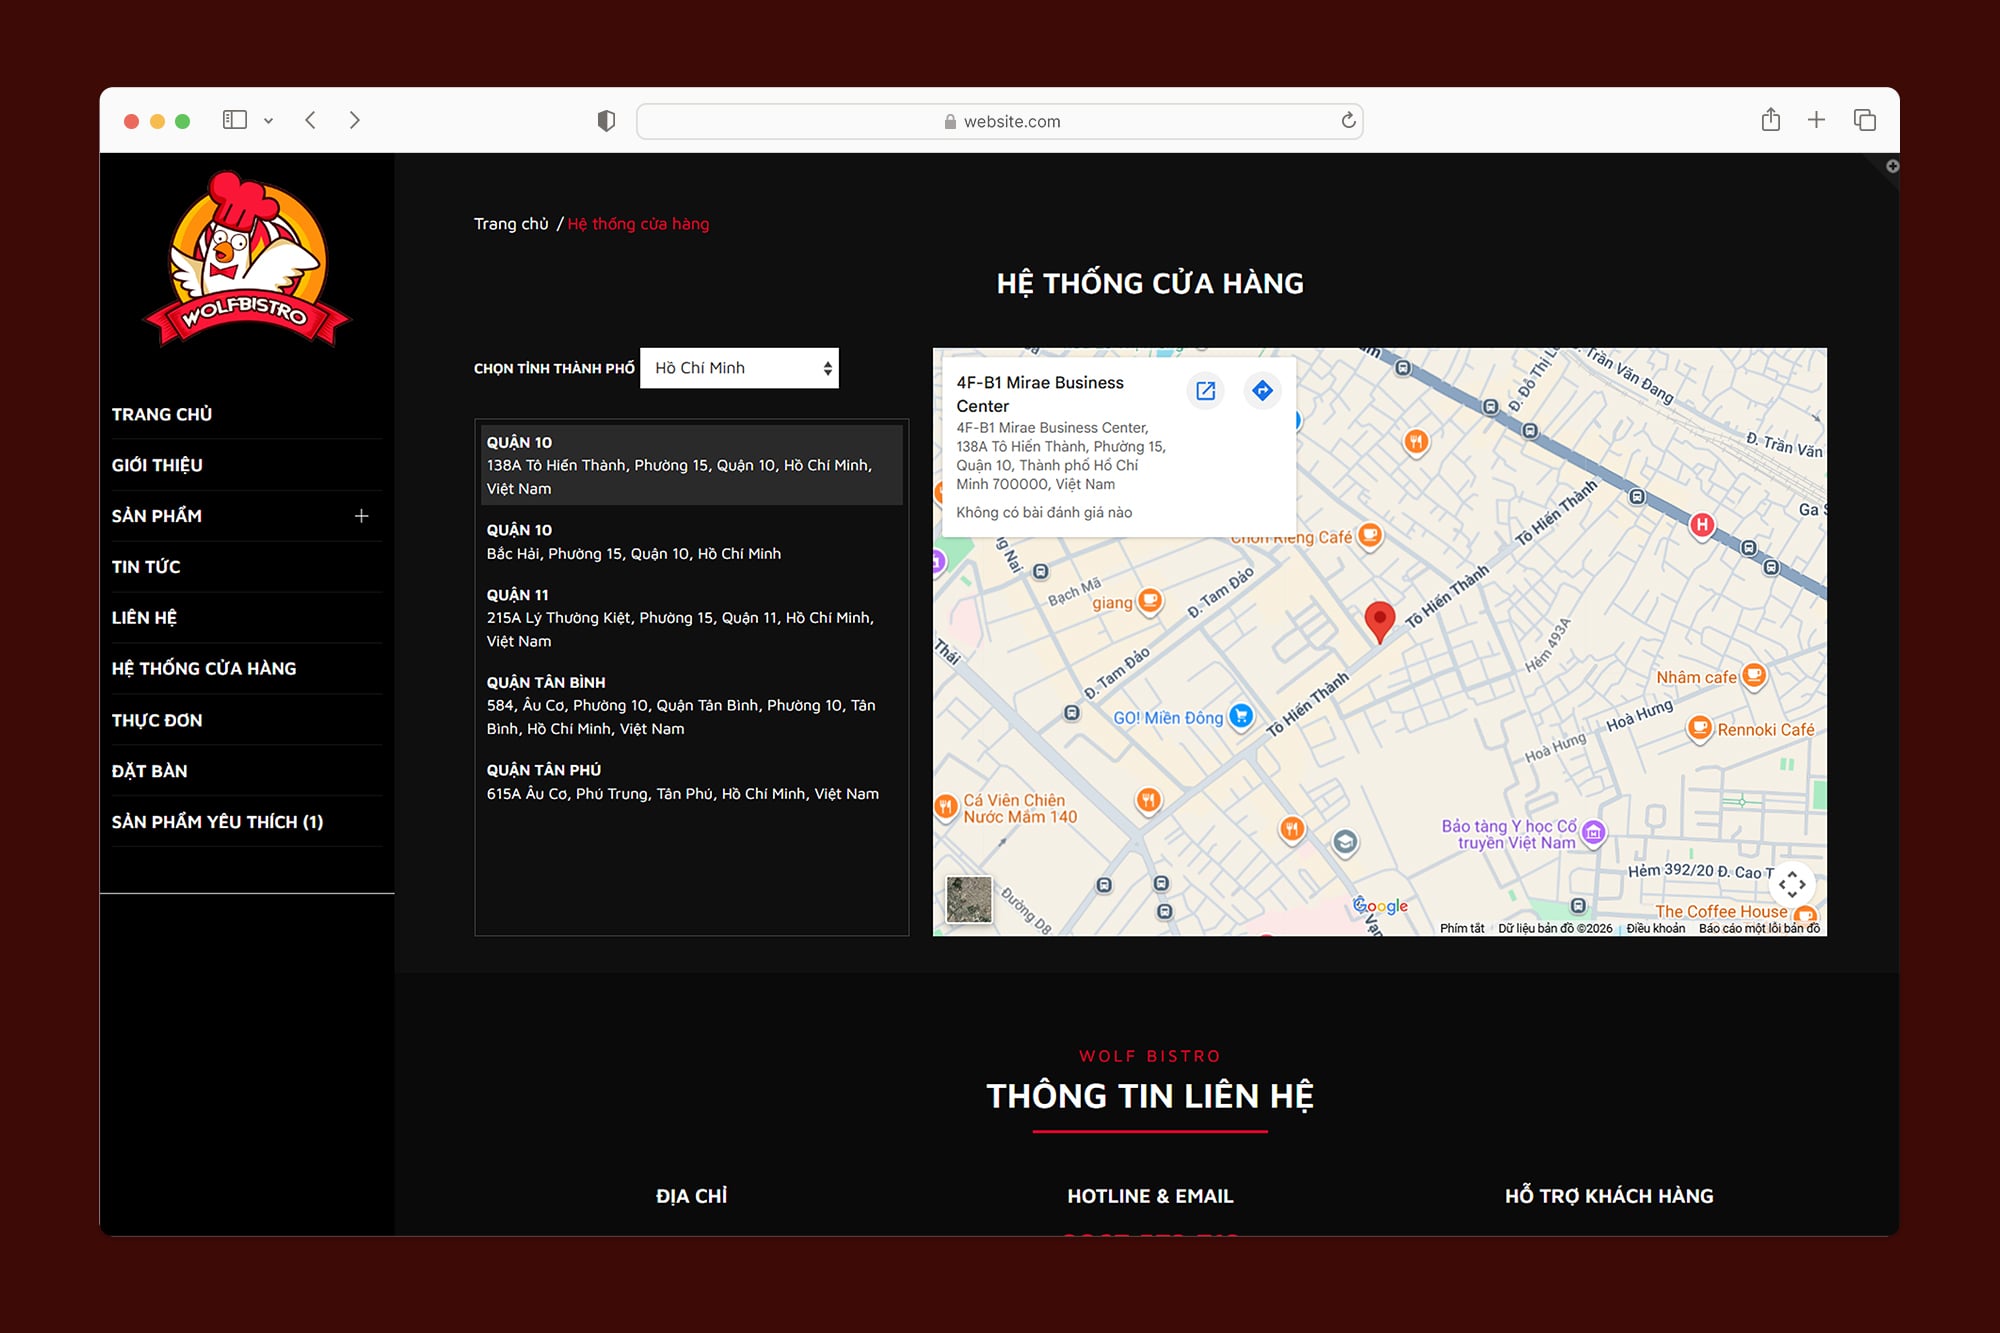Screen dimensions: 2000x1333
Task: Click the directions icon in map info card
Action: [1262, 391]
